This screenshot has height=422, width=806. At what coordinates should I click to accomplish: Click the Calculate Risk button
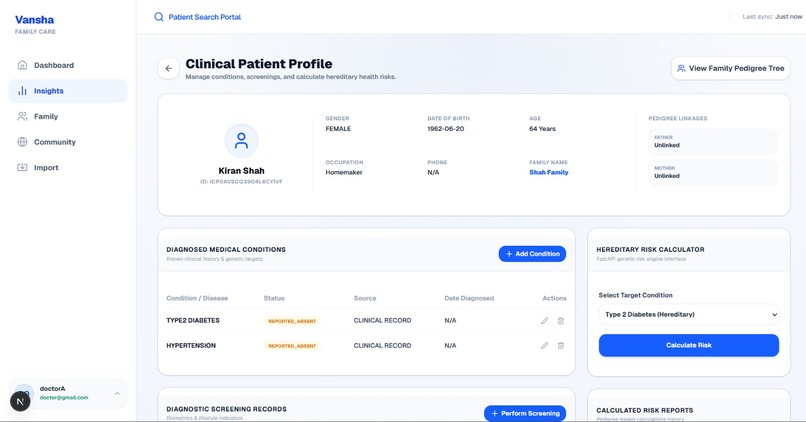689,345
